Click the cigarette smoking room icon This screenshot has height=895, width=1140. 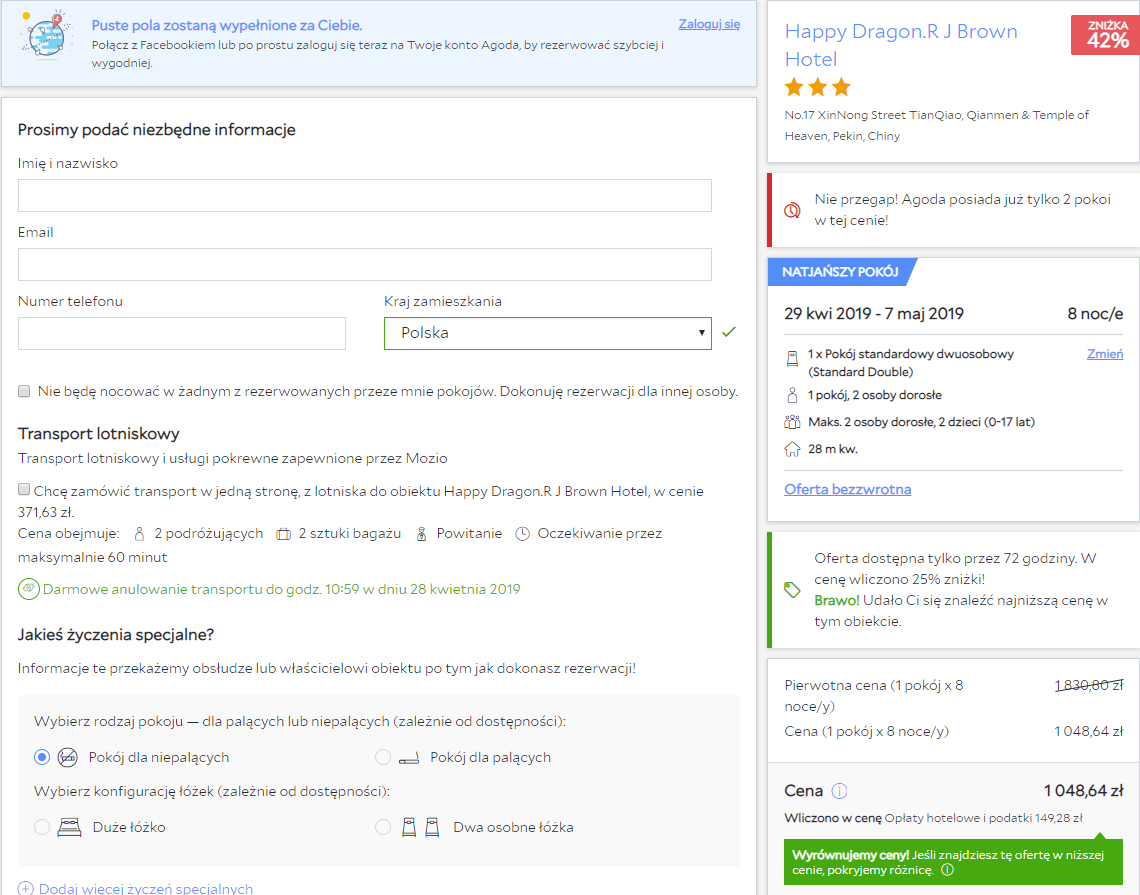[x=409, y=759]
